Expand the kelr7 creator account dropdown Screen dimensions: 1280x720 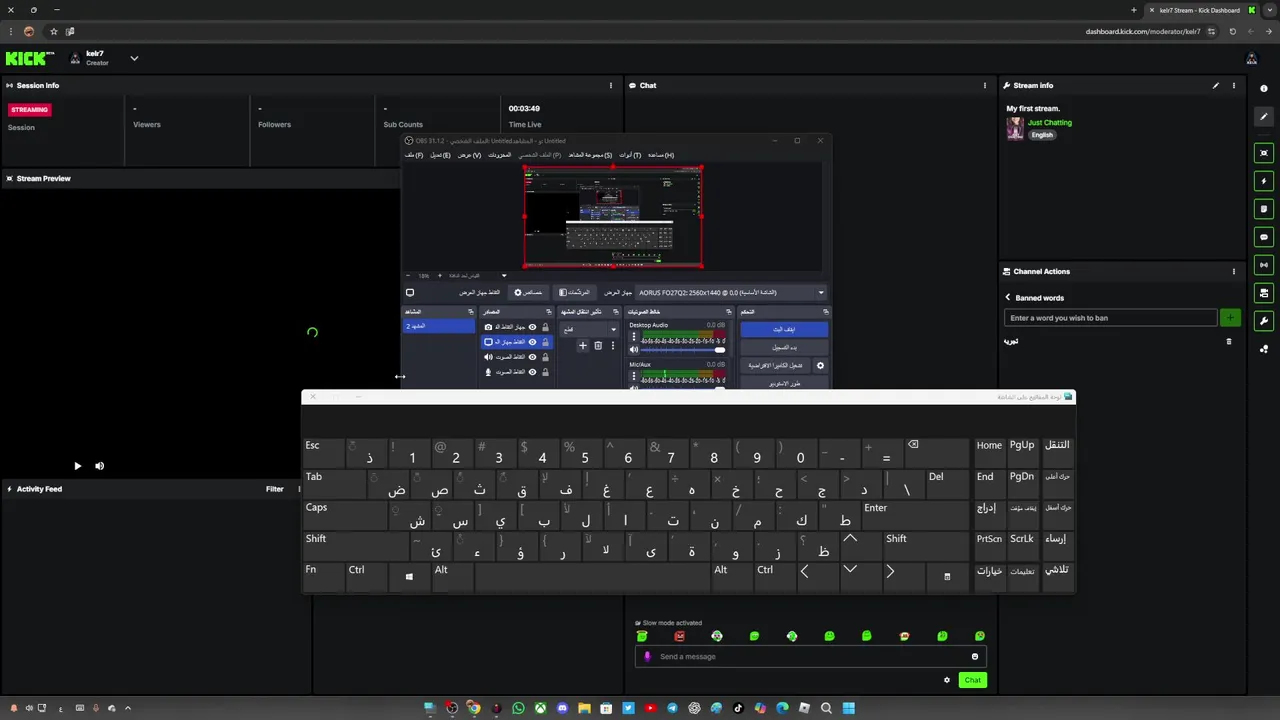pyautogui.click(x=134, y=58)
